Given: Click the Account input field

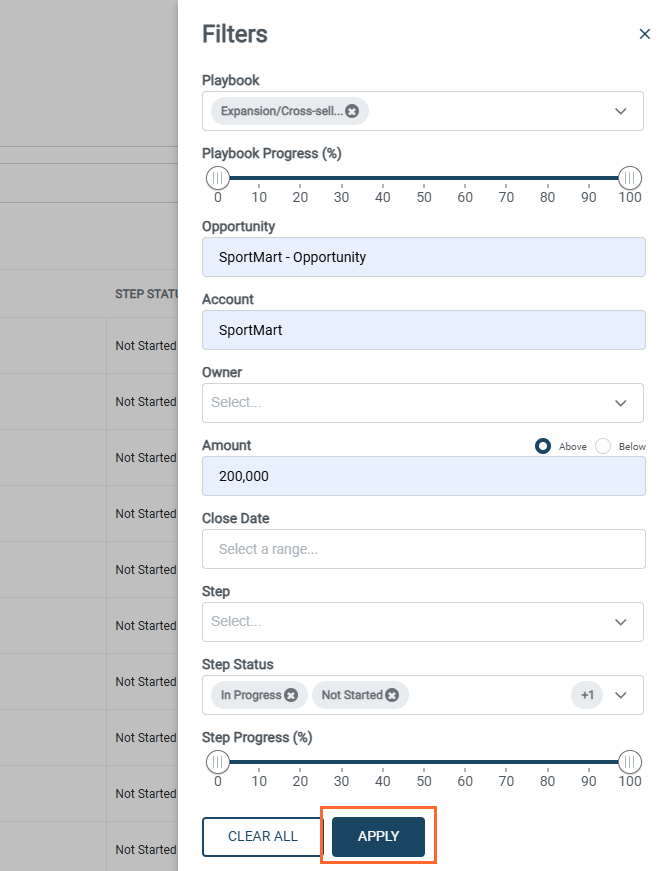Looking at the screenshot, I should [x=423, y=330].
